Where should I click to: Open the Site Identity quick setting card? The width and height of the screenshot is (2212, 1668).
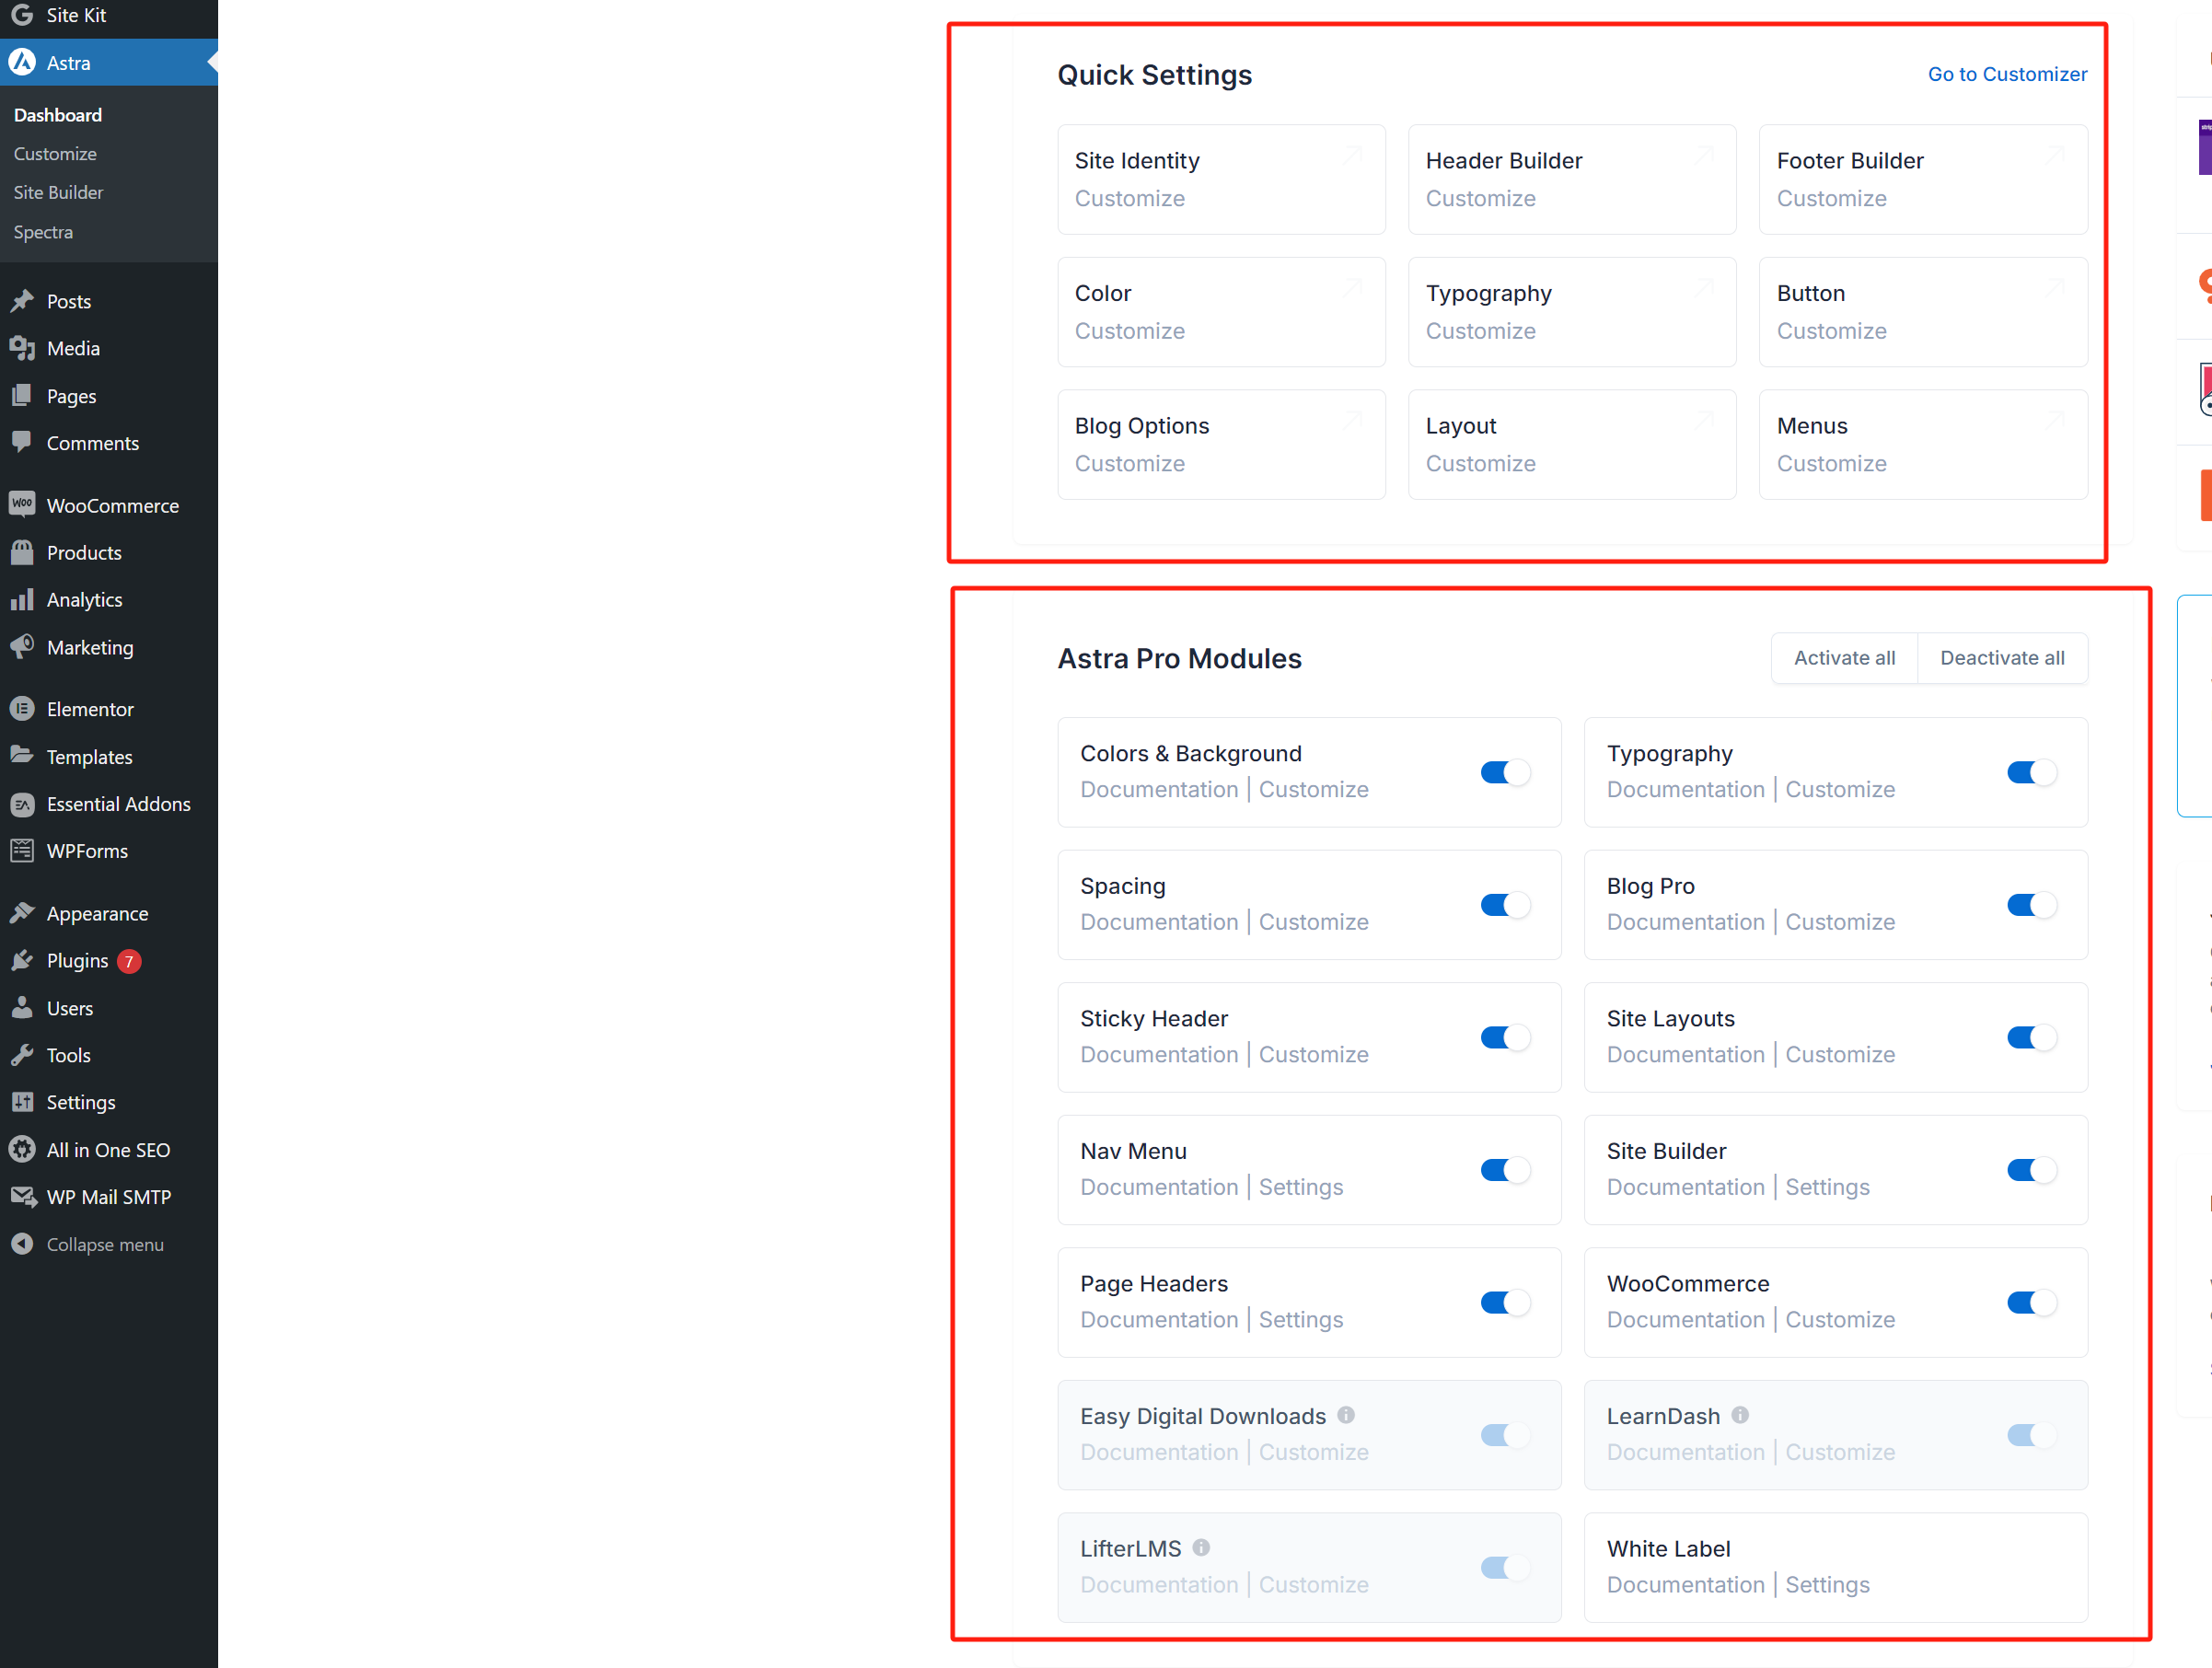pyautogui.click(x=1221, y=179)
